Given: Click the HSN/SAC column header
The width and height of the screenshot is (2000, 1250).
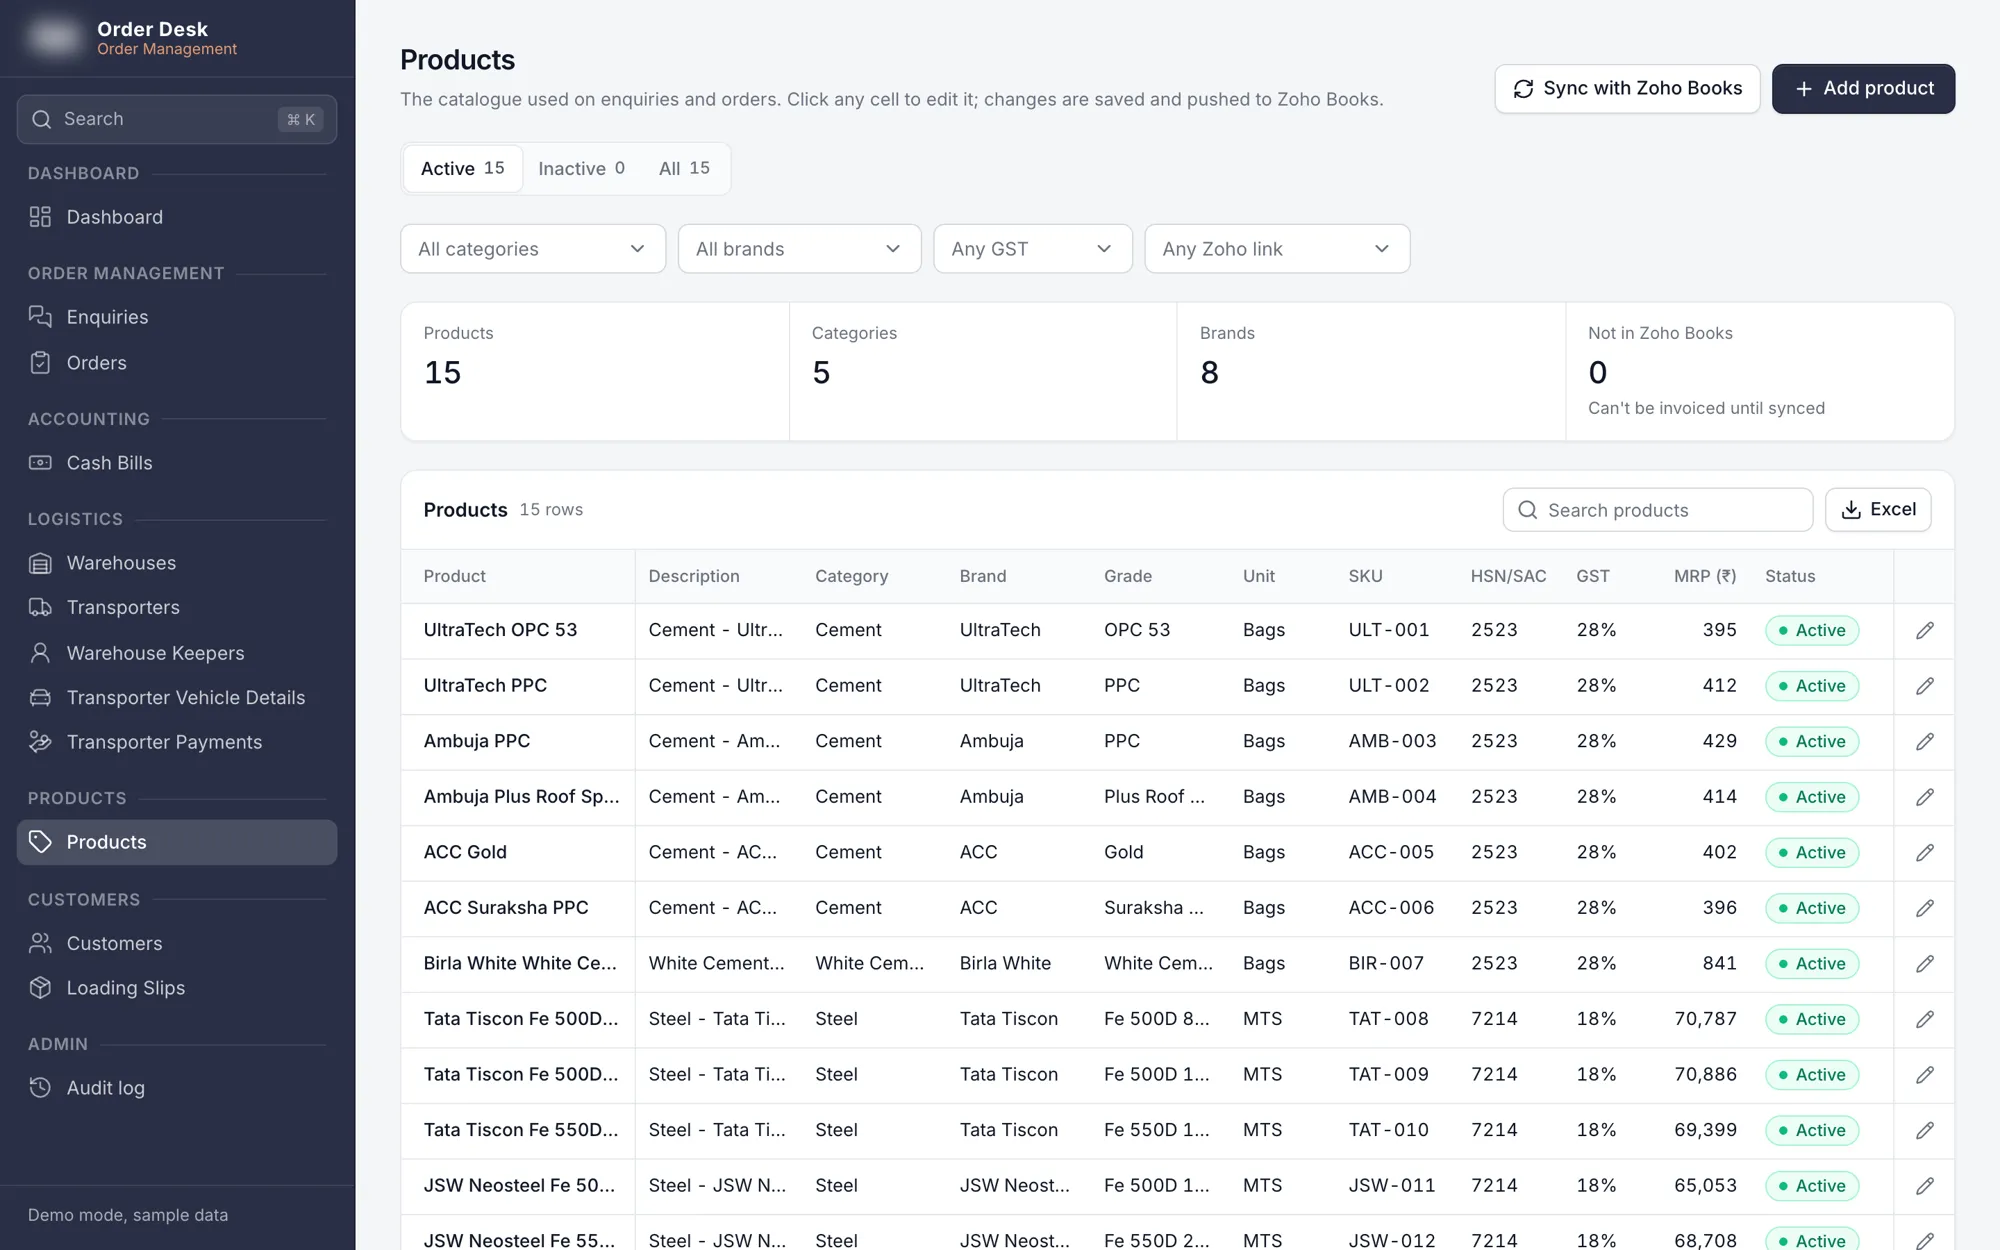Looking at the screenshot, I should click(1508, 576).
